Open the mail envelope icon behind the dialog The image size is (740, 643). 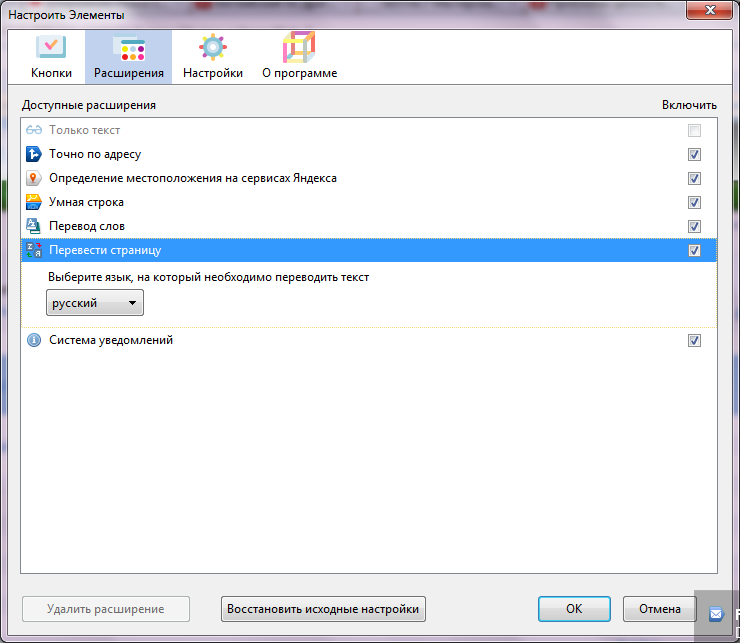(x=716, y=614)
